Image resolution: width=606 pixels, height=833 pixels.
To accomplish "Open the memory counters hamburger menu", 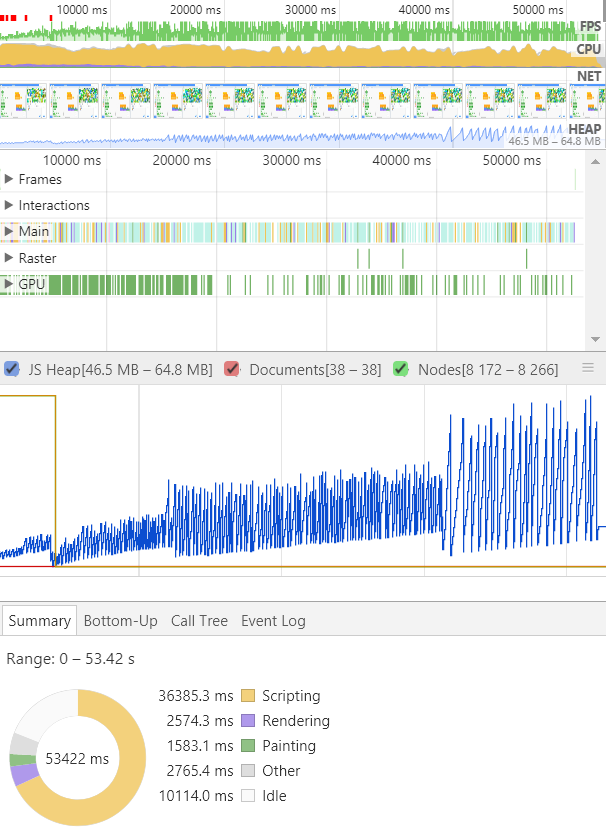I will point(588,368).
